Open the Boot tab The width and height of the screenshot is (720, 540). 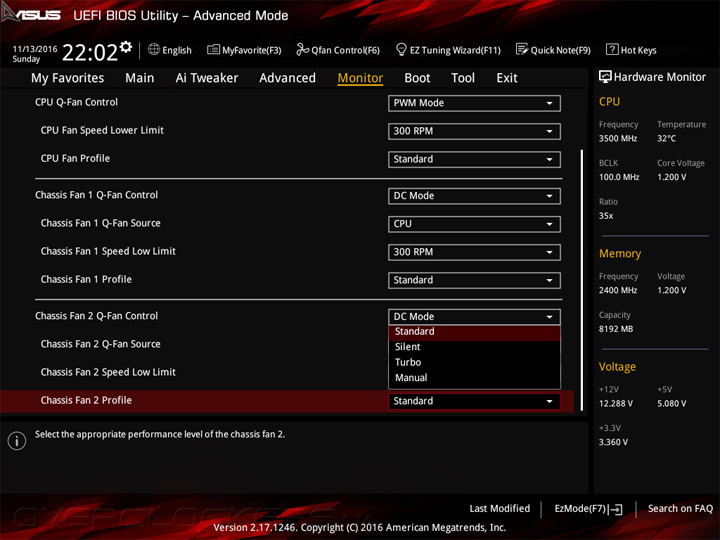pyautogui.click(x=417, y=78)
